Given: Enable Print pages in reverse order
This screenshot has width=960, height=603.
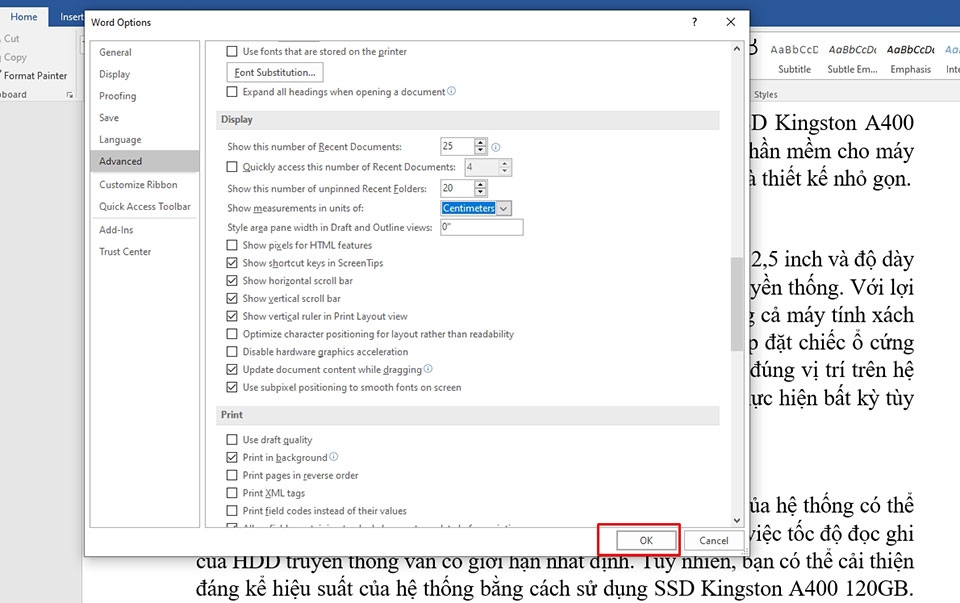Looking at the screenshot, I should (x=232, y=475).
